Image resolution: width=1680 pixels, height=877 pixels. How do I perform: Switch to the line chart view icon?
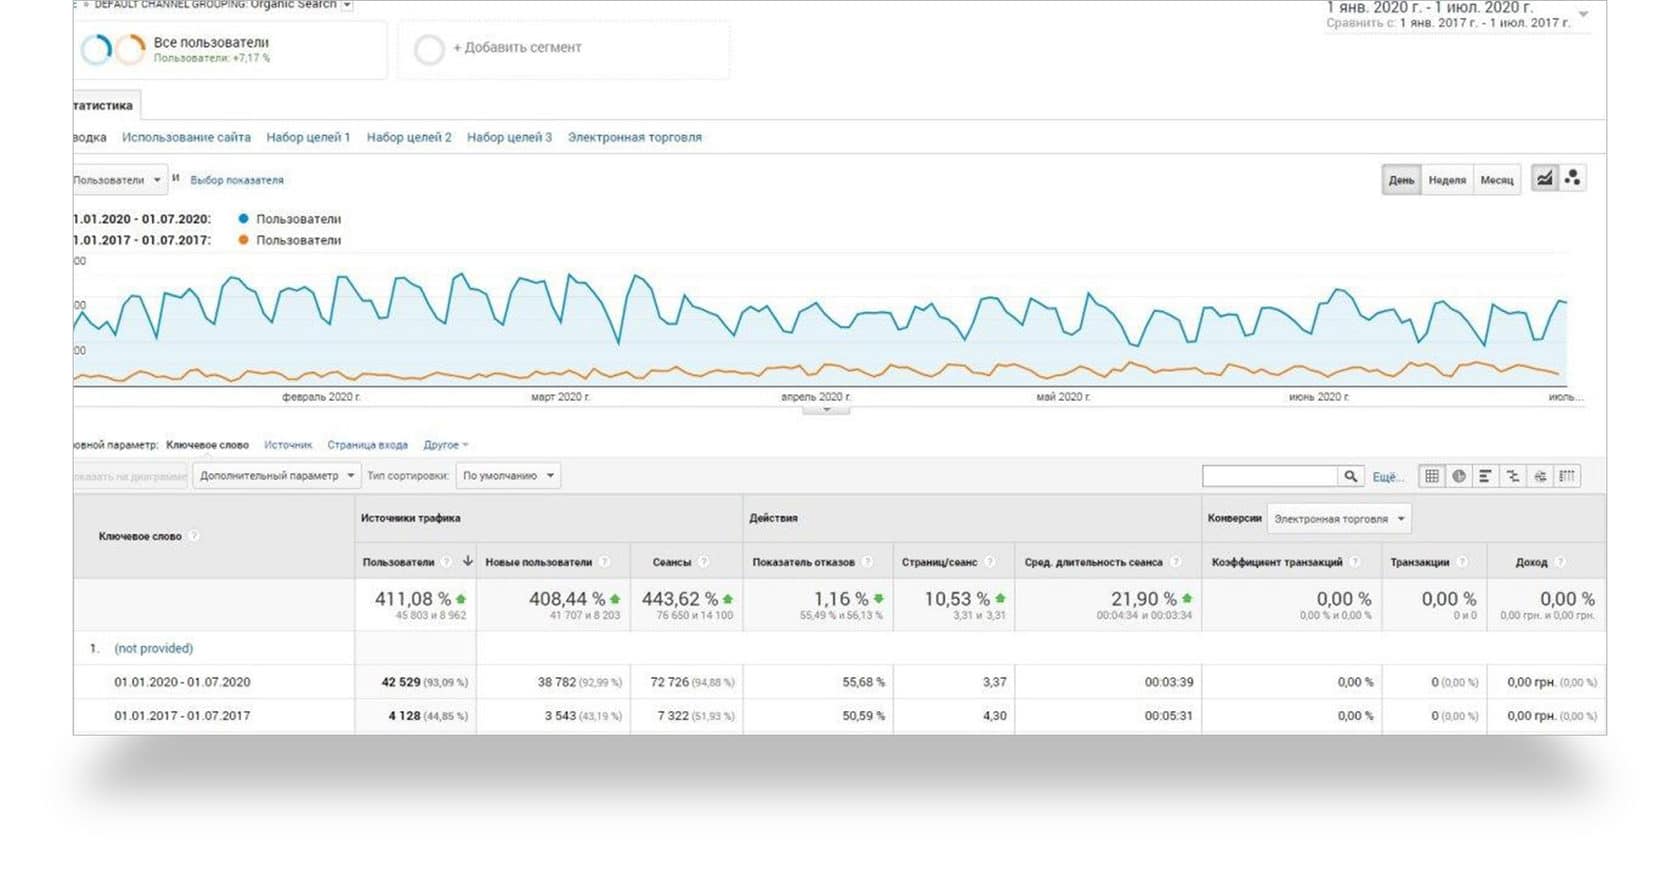(1544, 179)
